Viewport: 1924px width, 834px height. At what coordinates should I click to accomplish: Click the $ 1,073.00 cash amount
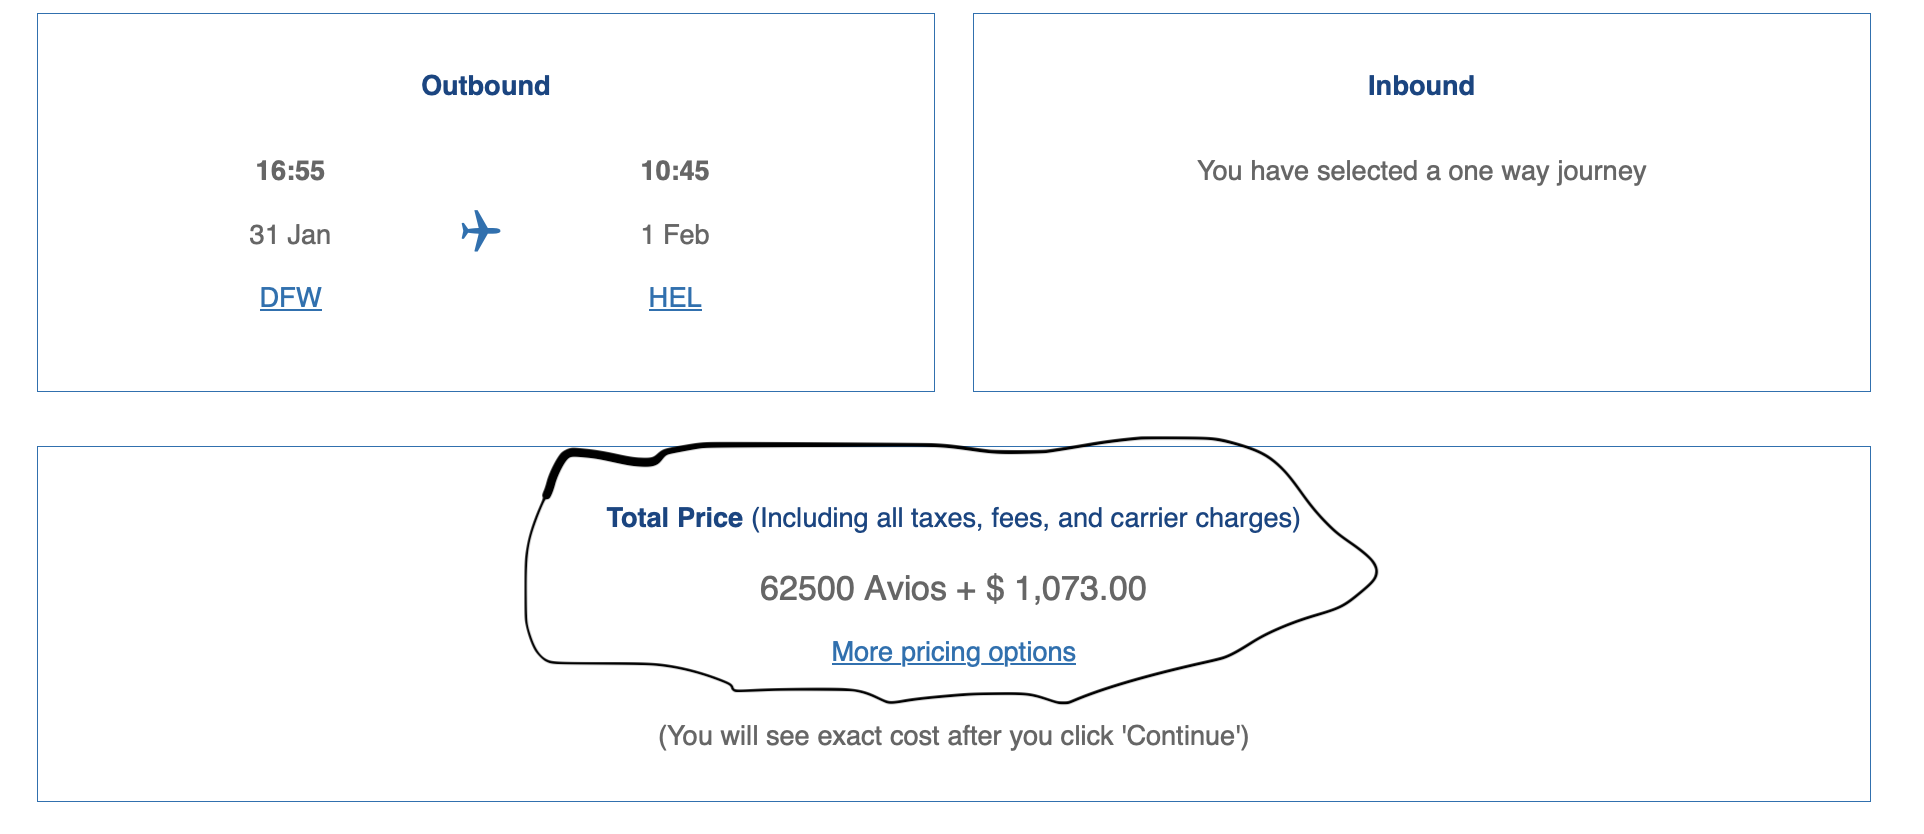[1066, 588]
